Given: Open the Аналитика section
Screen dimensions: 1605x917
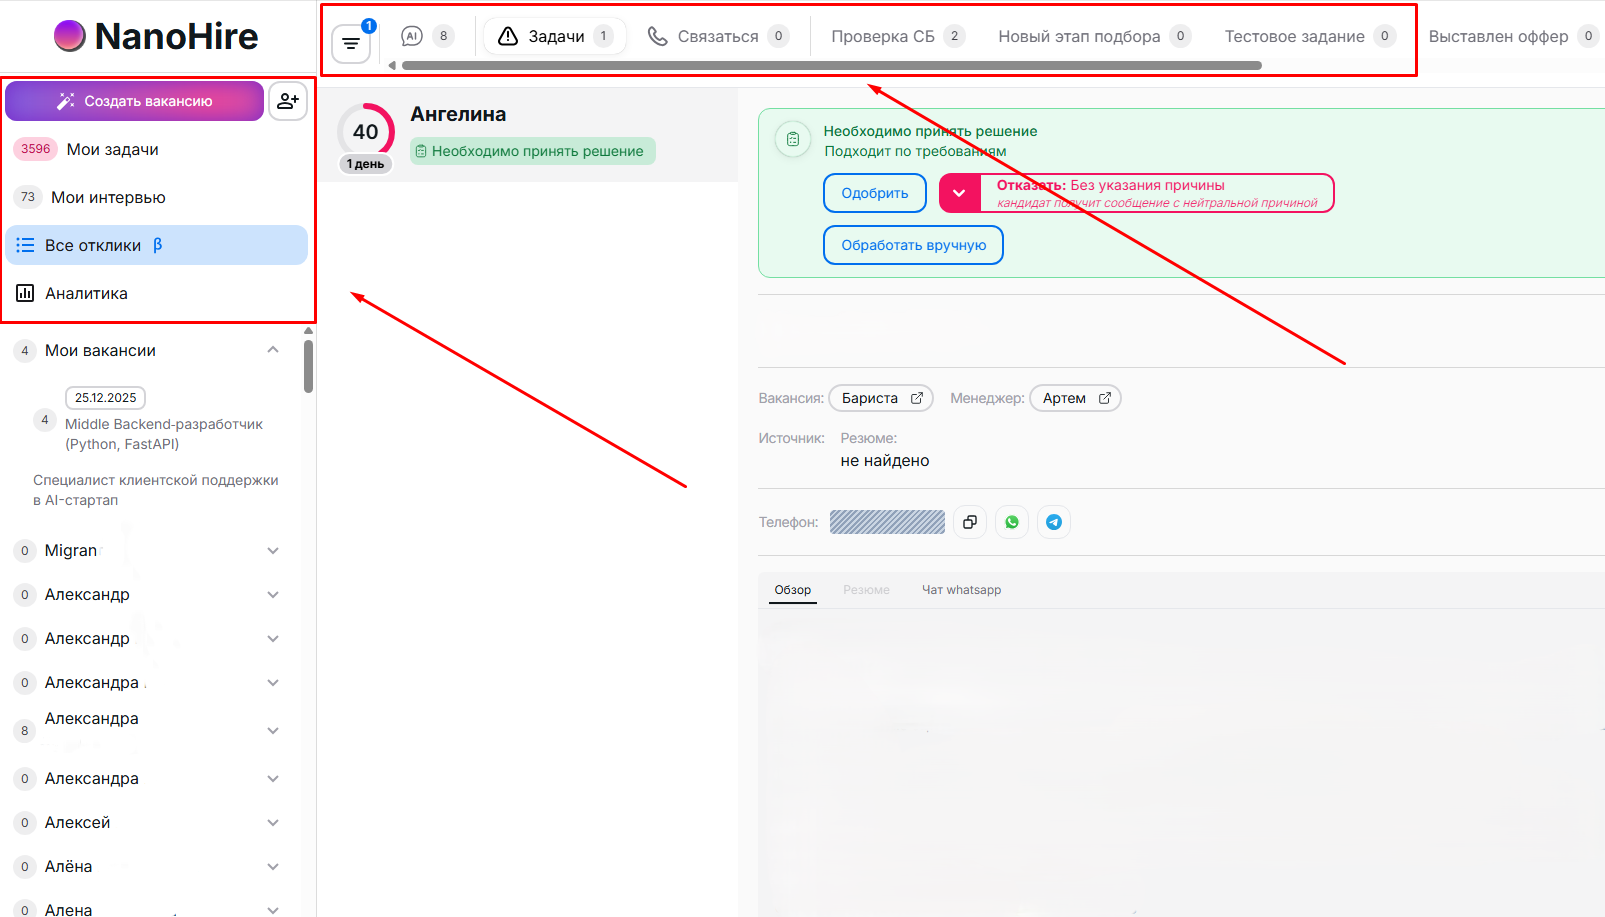Looking at the screenshot, I should (158, 293).
